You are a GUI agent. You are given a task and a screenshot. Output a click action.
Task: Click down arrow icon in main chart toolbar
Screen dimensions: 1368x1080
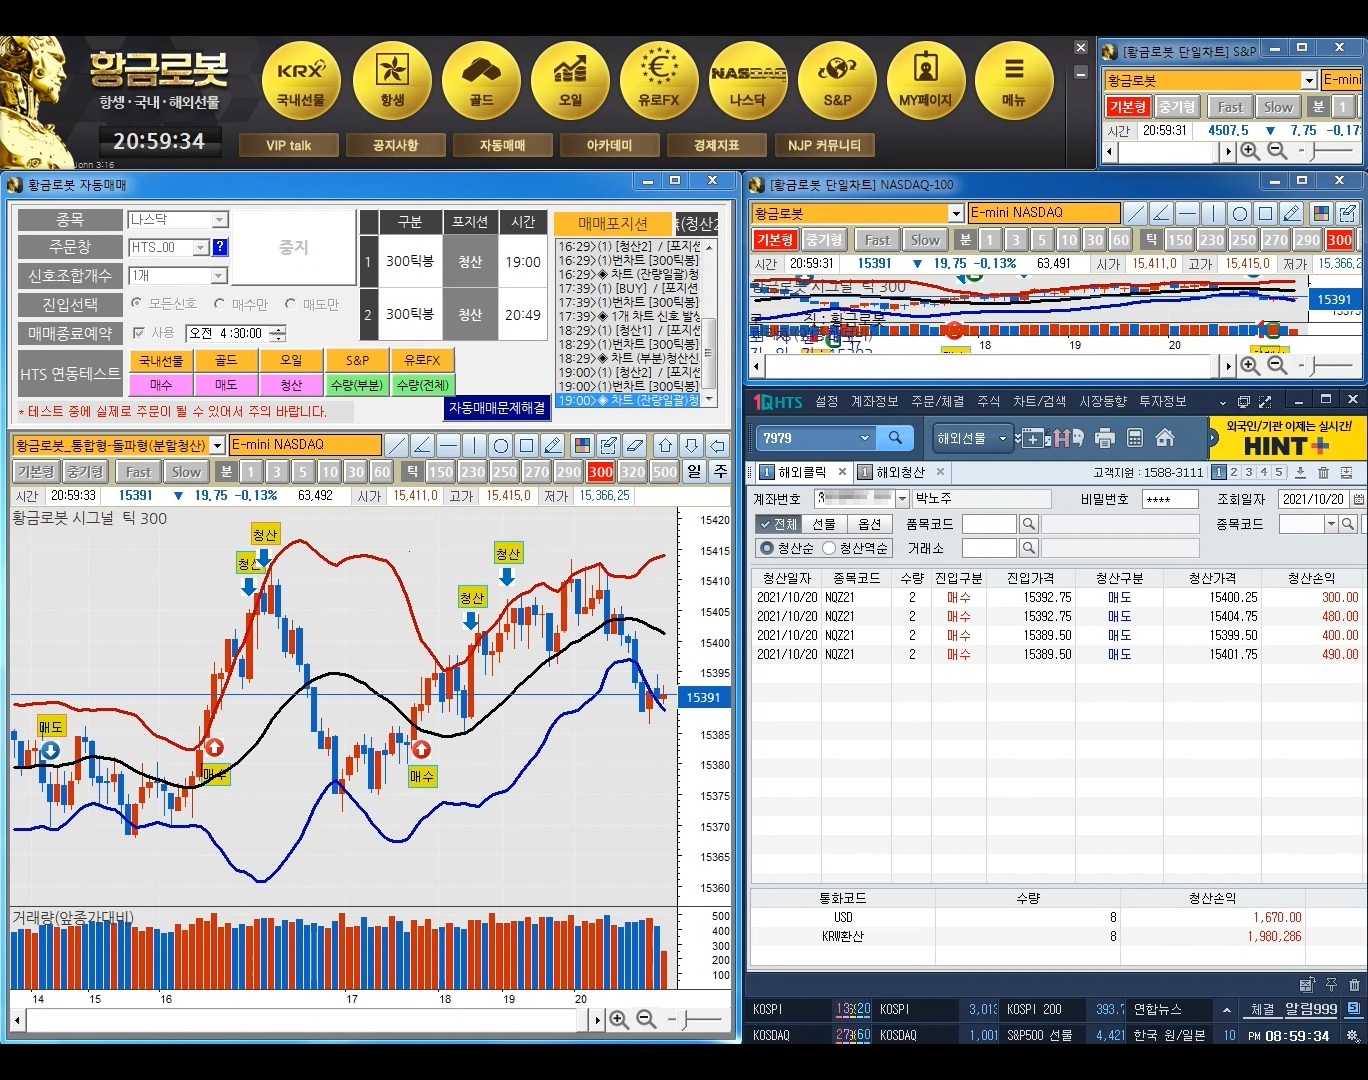point(691,445)
